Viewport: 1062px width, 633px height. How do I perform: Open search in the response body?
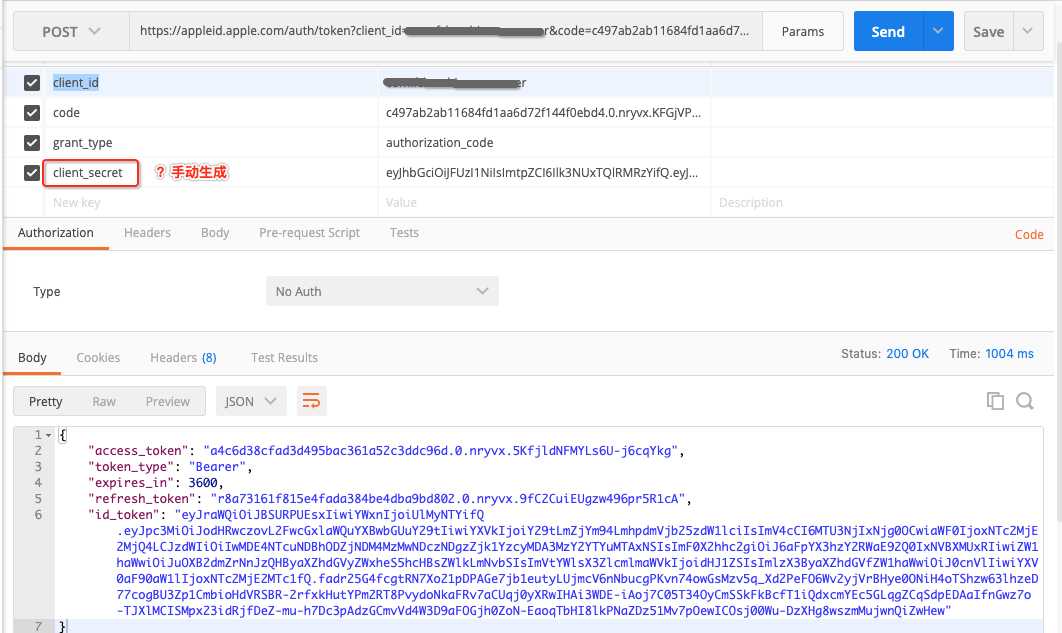1025,401
